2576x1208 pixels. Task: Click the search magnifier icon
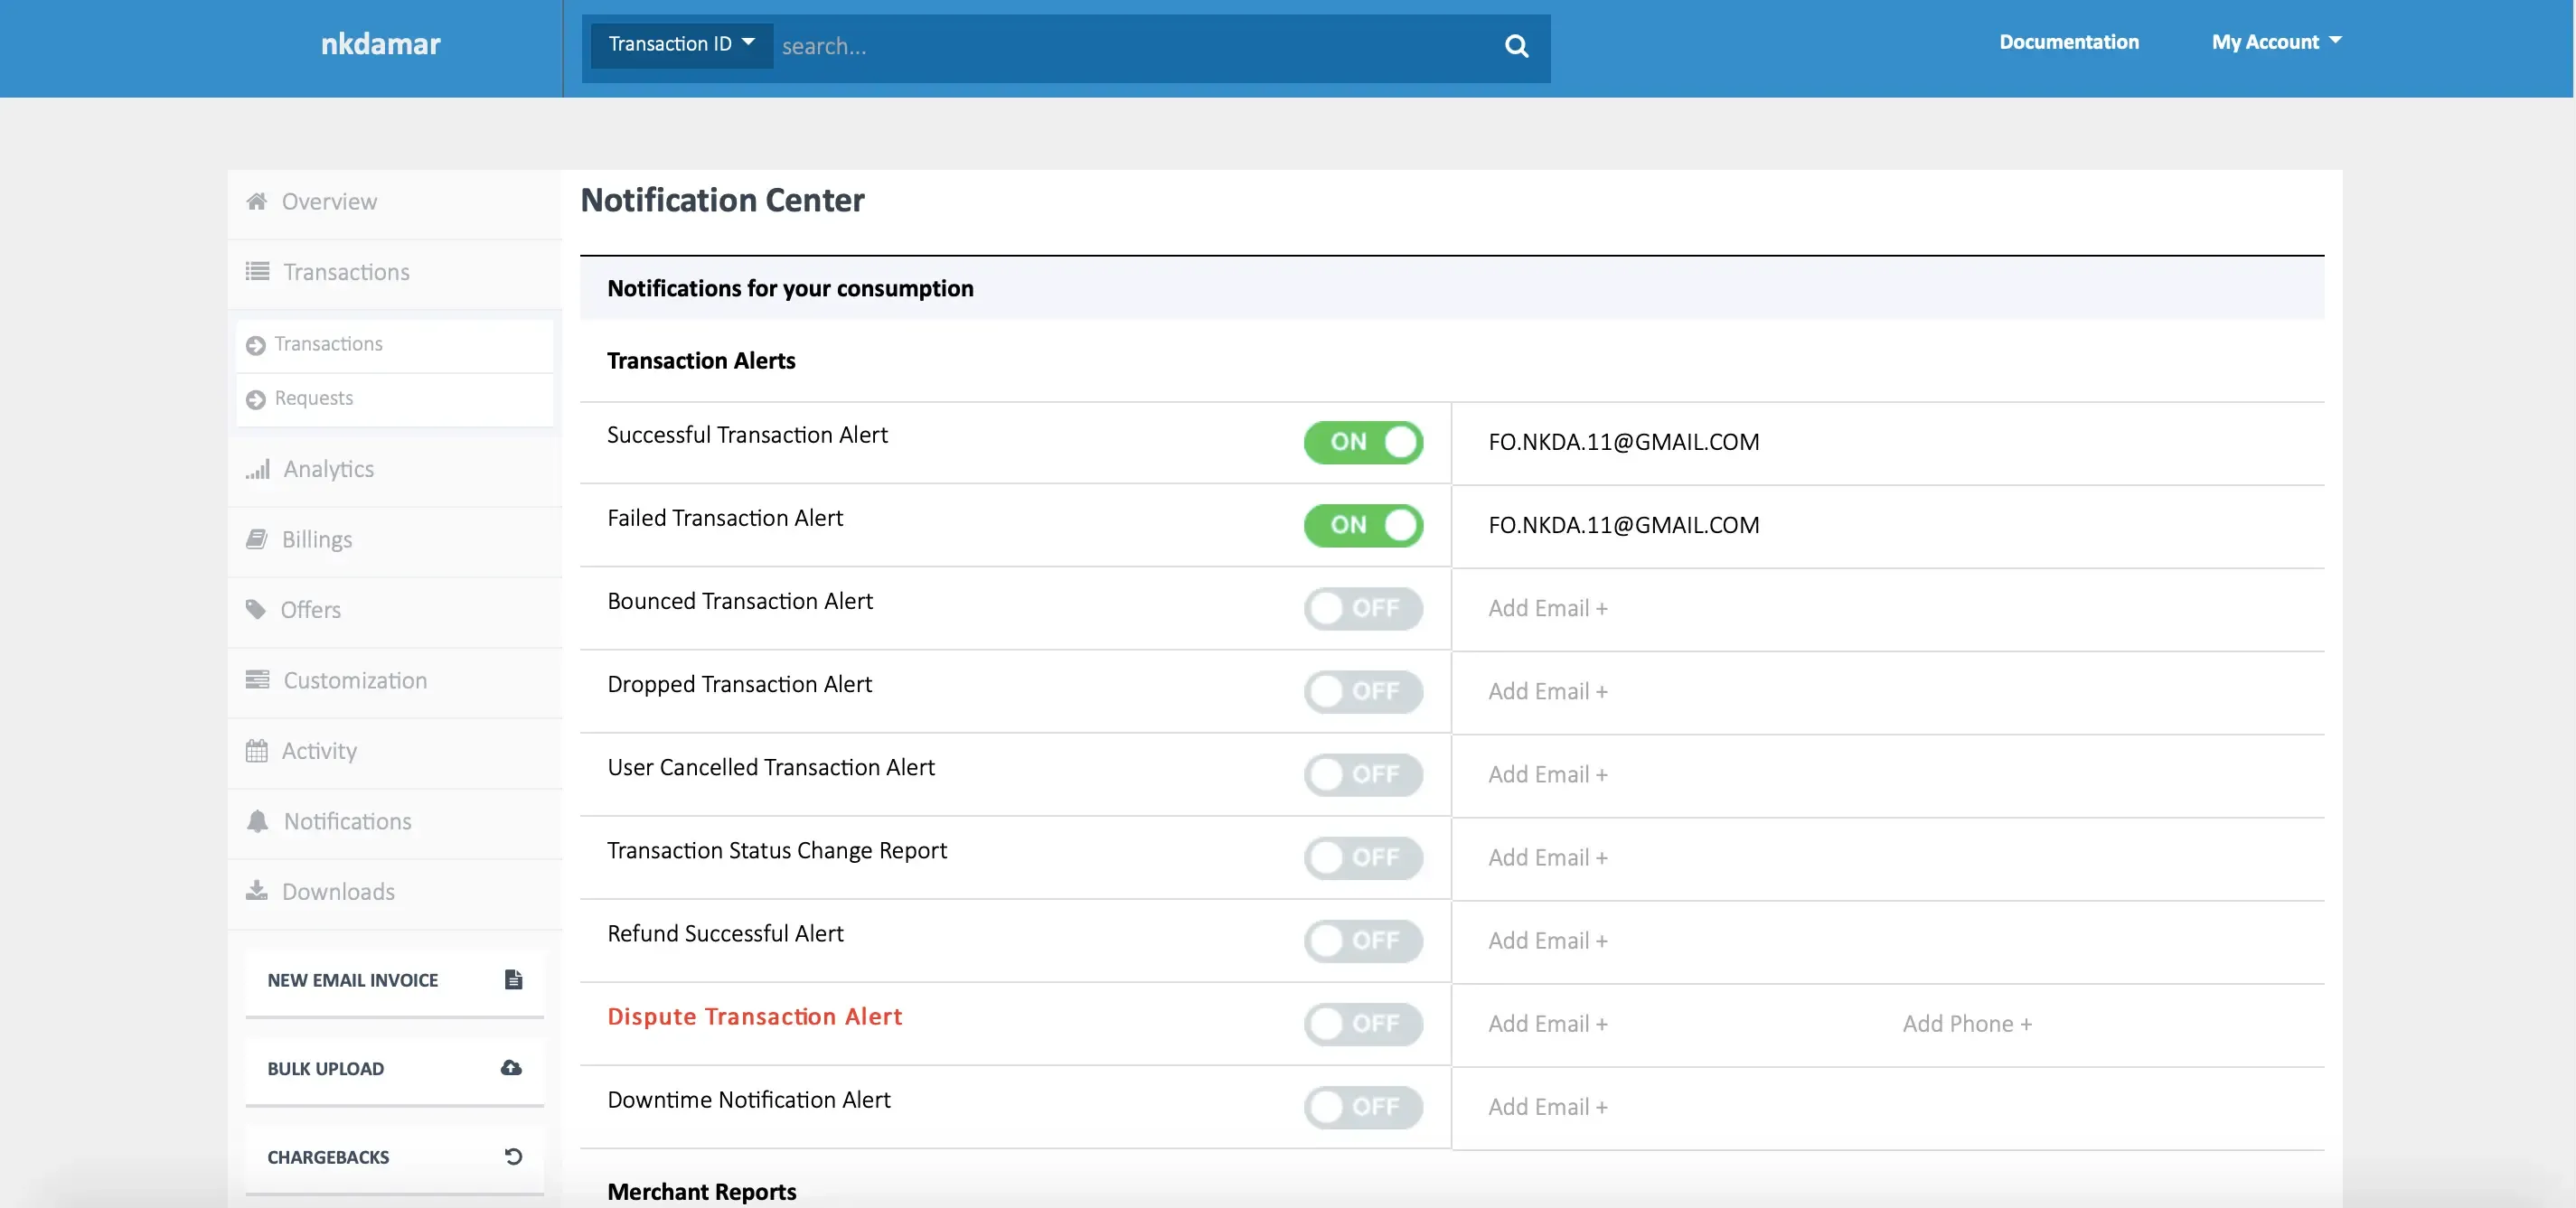[x=1516, y=46]
